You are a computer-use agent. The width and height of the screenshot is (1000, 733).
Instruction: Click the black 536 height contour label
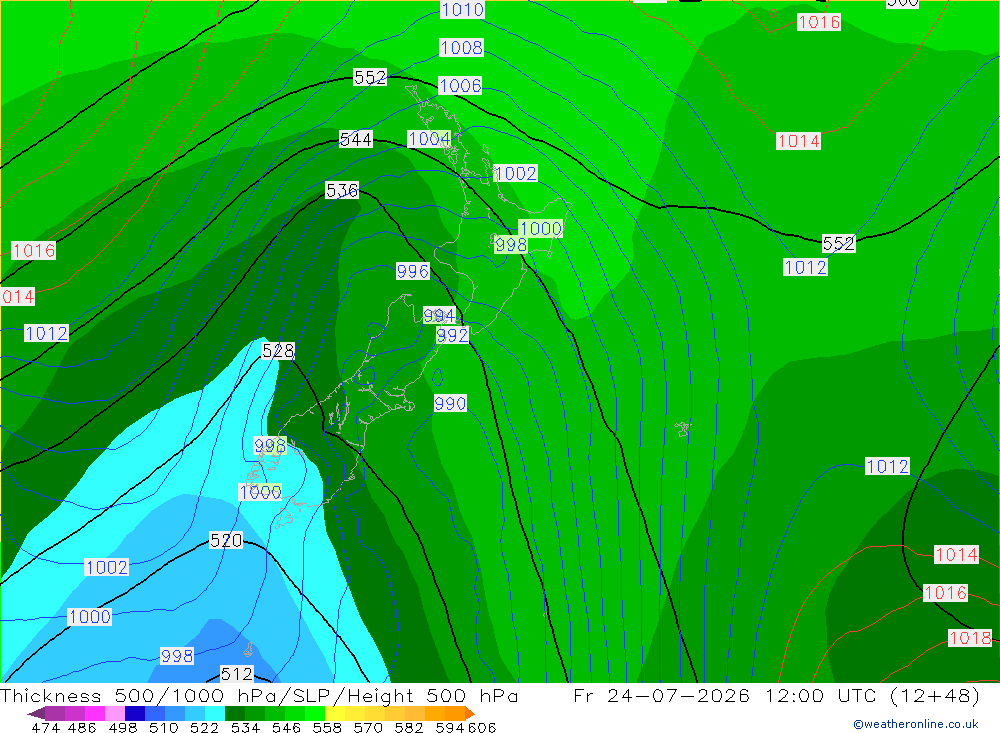[x=342, y=190]
